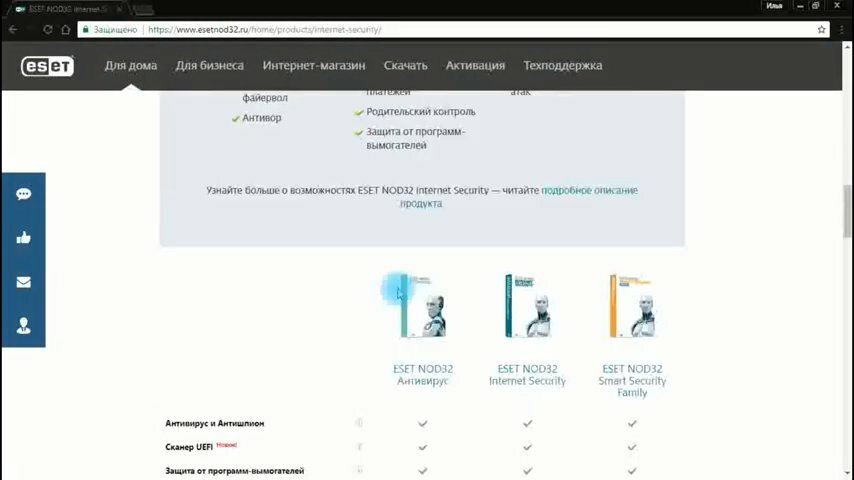Click the browser home icon
854x480 pixels.
coord(66,29)
